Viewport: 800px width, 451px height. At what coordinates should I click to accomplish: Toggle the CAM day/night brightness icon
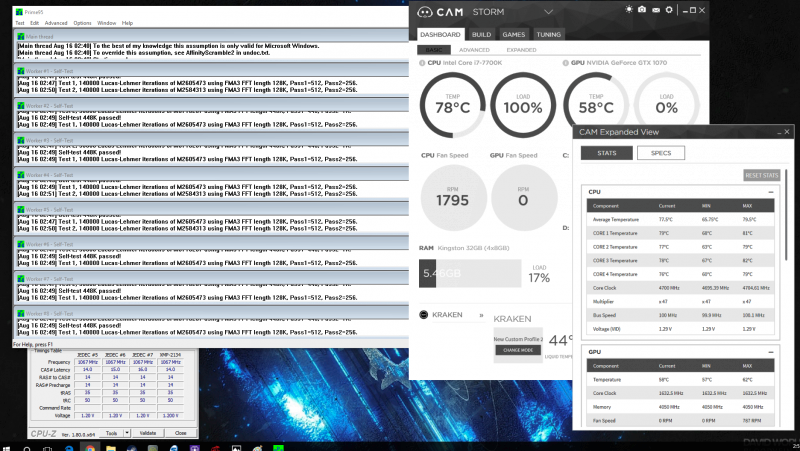[629, 9]
